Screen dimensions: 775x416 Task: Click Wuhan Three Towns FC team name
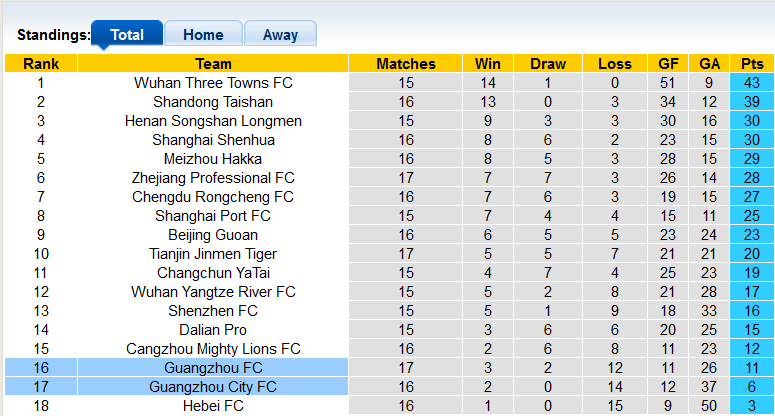(213, 83)
